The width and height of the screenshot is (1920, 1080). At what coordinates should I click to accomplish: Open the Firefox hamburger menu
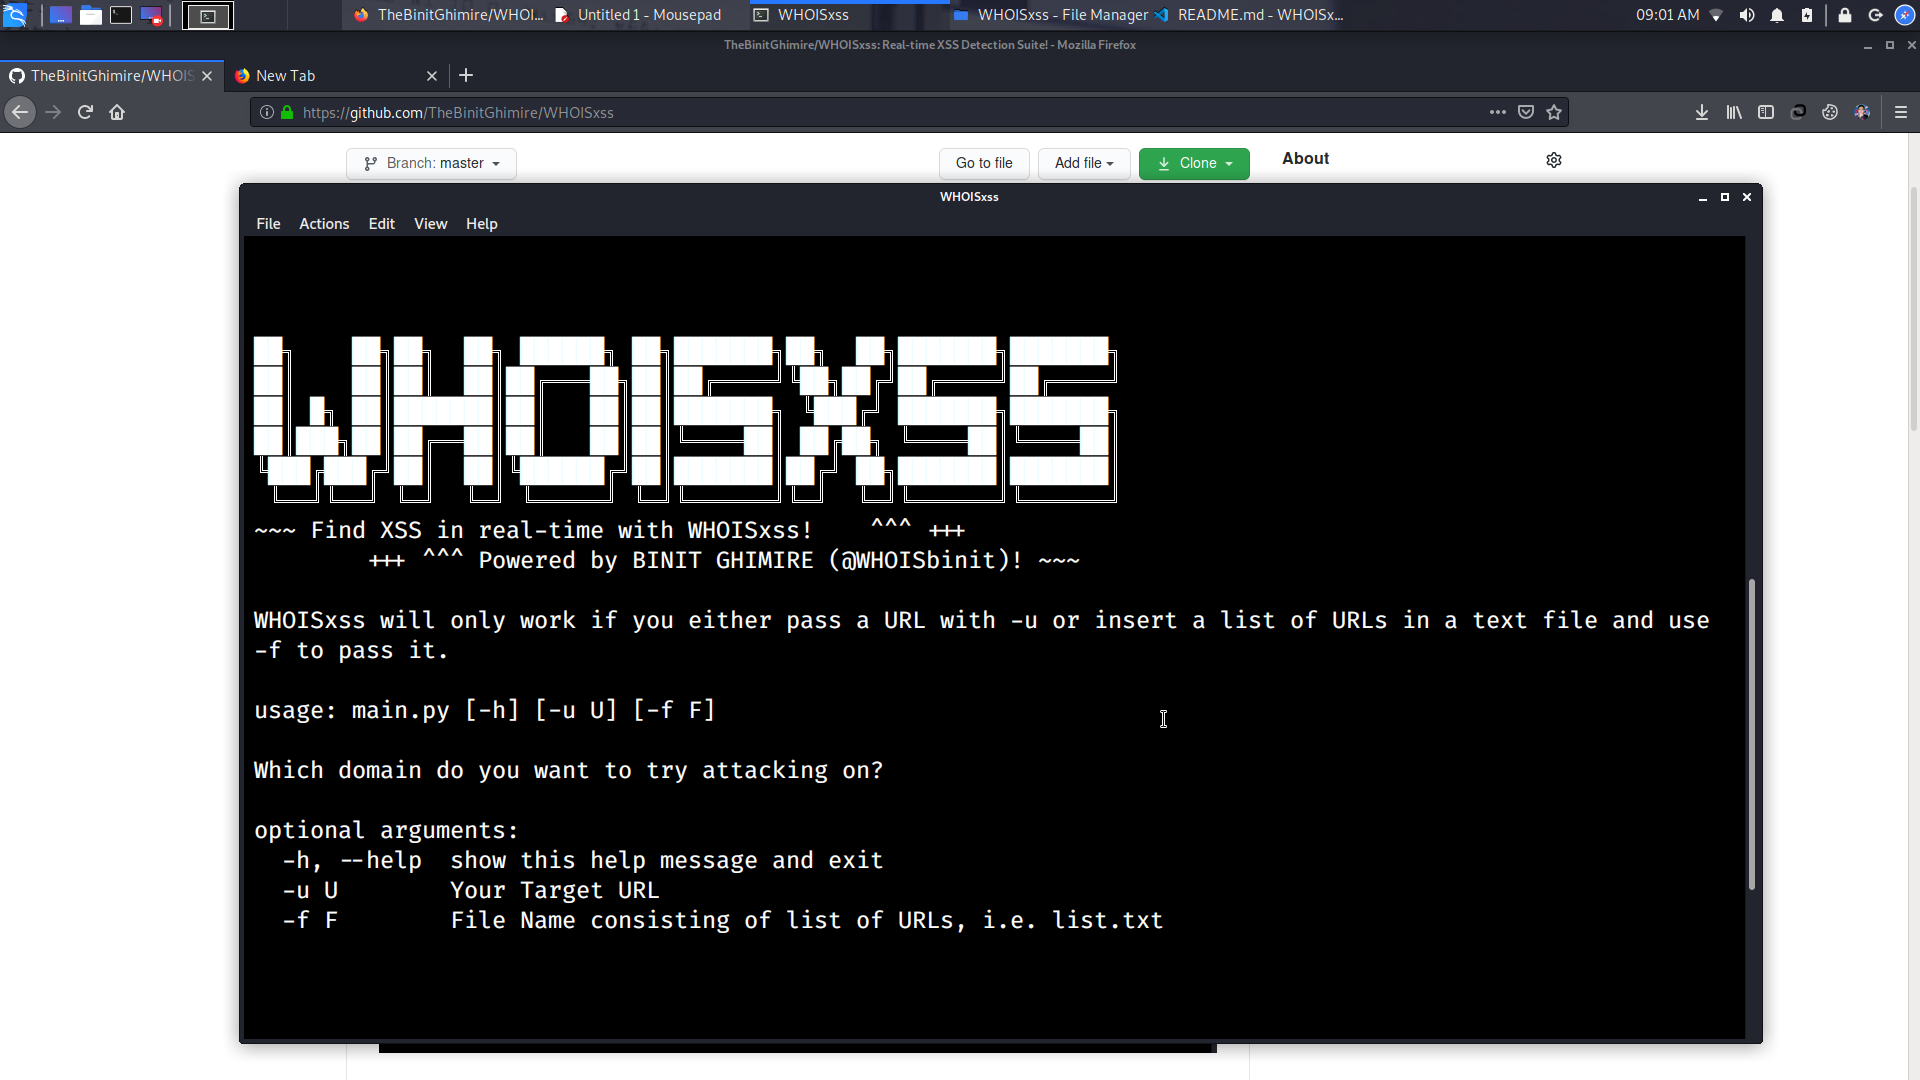tap(1902, 112)
